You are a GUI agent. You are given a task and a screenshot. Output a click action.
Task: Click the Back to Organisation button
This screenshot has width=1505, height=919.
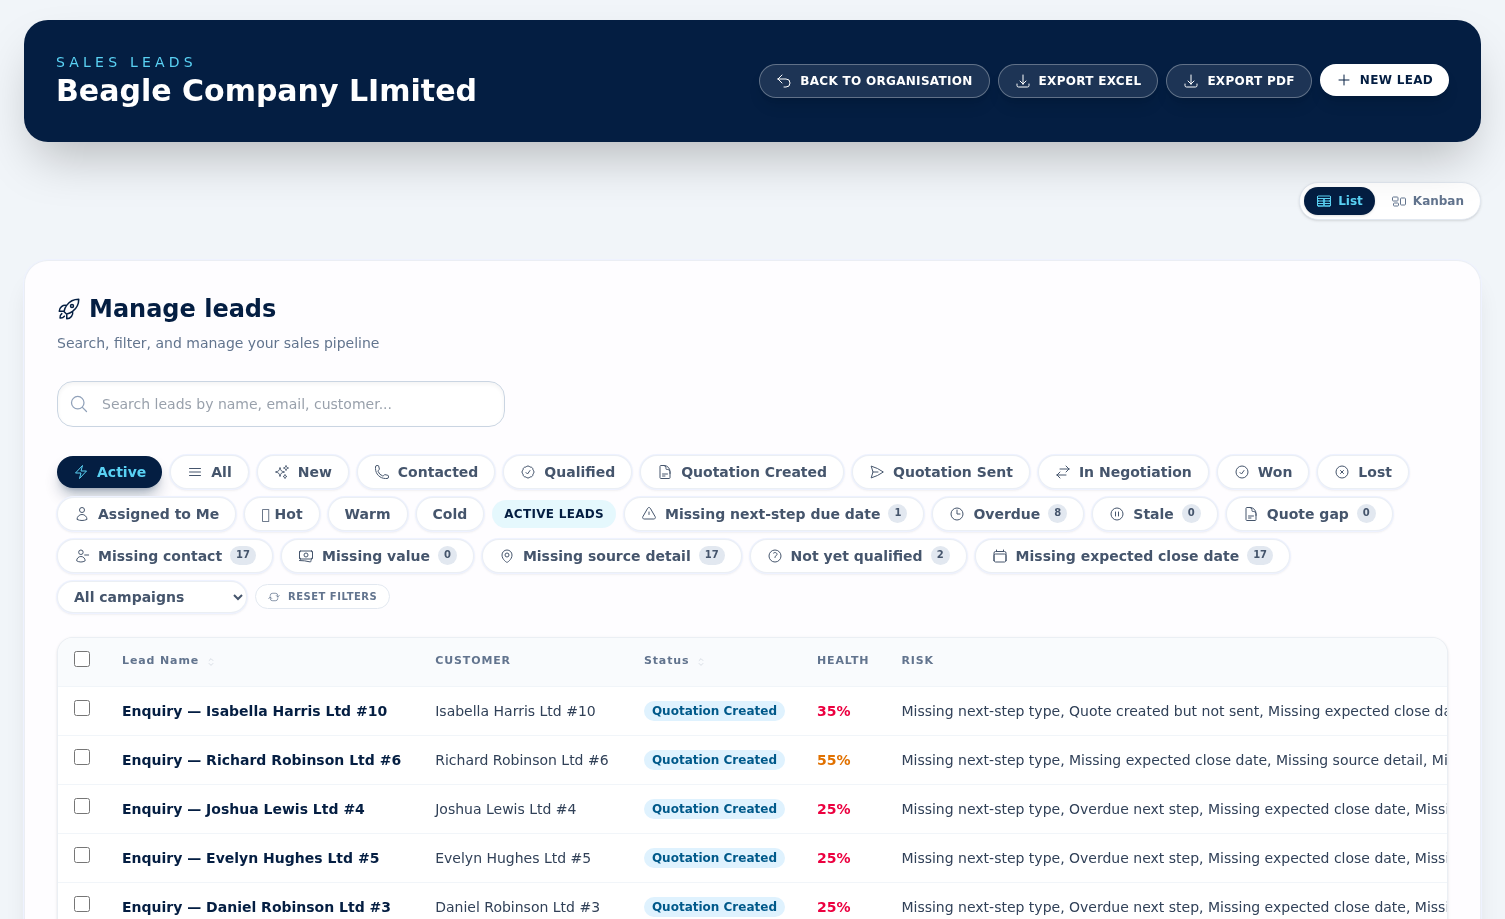point(874,81)
